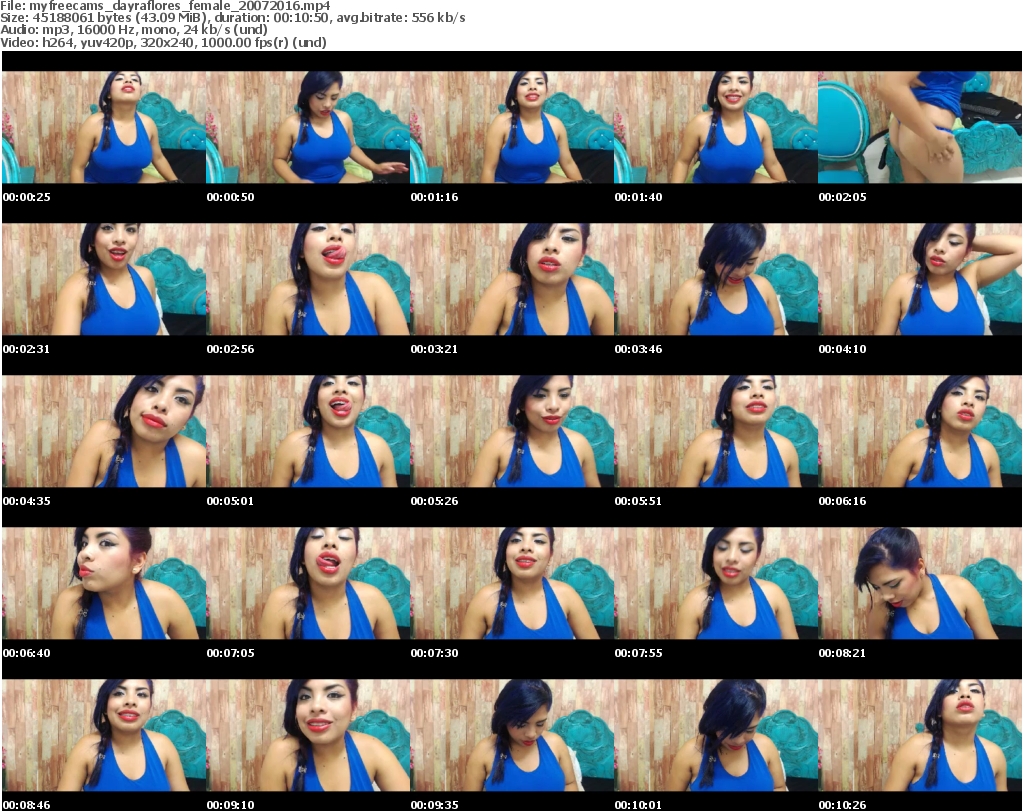1024x811 pixels.
Task: Select the 00:01:16 timestamp text
Action: (434, 197)
